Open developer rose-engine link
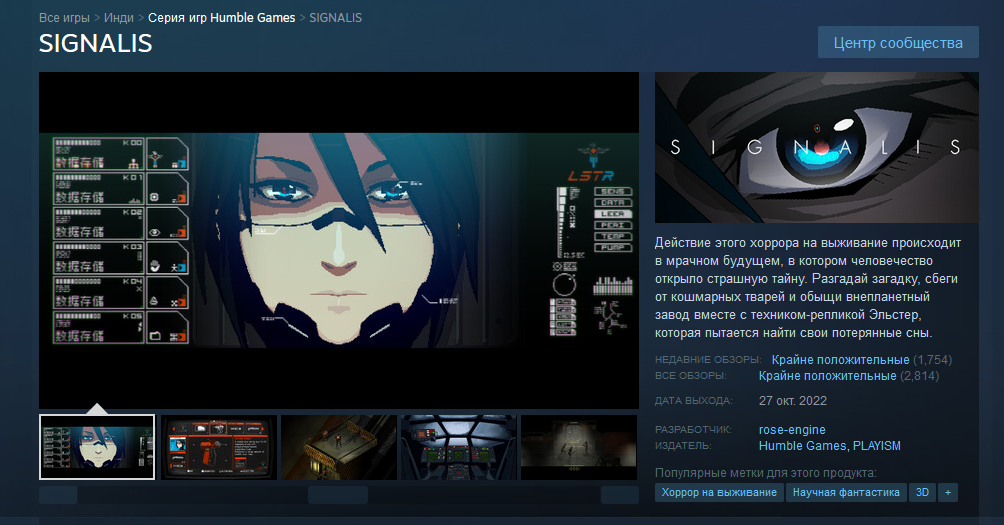This screenshot has height=525, width=1004. (792, 430)
